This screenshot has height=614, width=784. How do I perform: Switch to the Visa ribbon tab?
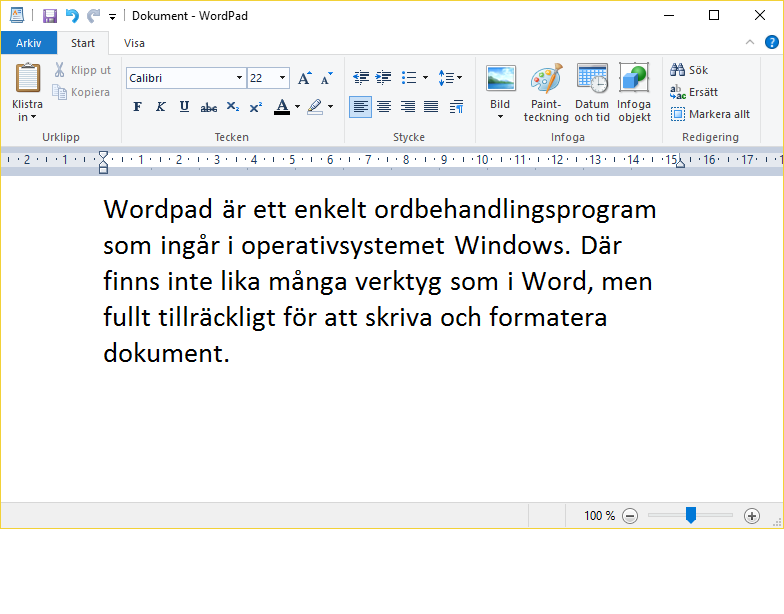click(134, 43)
